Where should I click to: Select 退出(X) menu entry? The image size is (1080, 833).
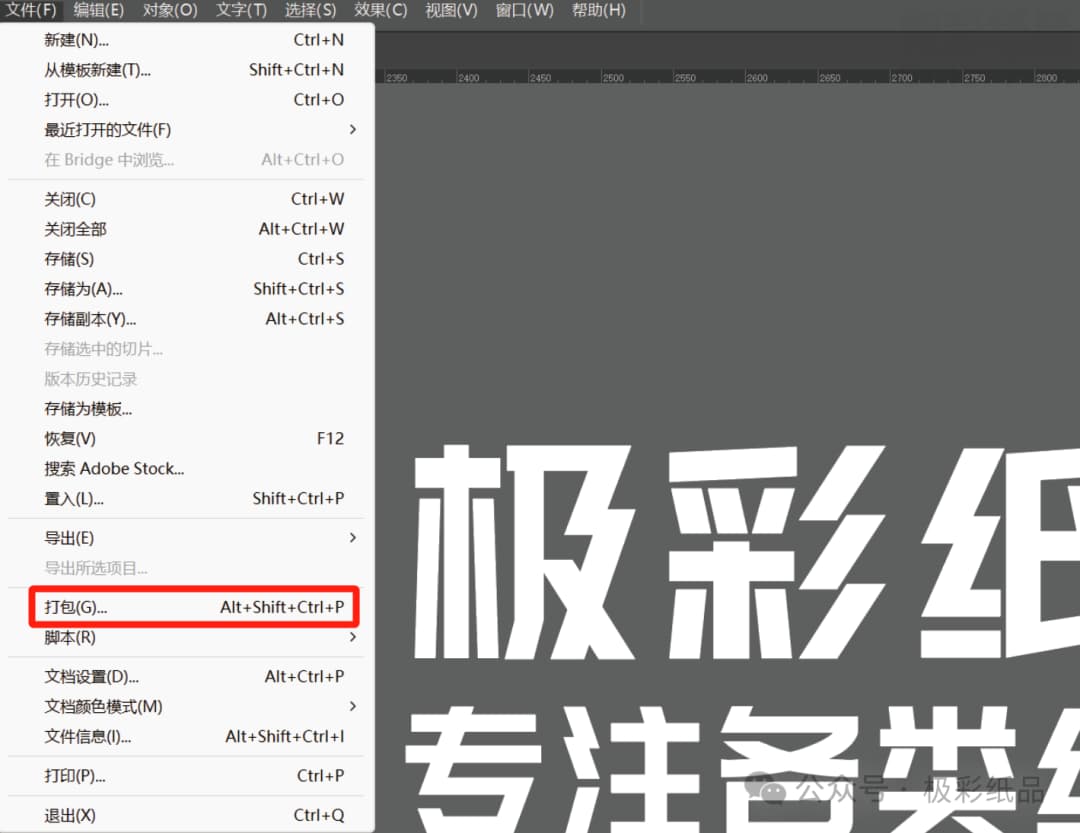click(187, 816)
